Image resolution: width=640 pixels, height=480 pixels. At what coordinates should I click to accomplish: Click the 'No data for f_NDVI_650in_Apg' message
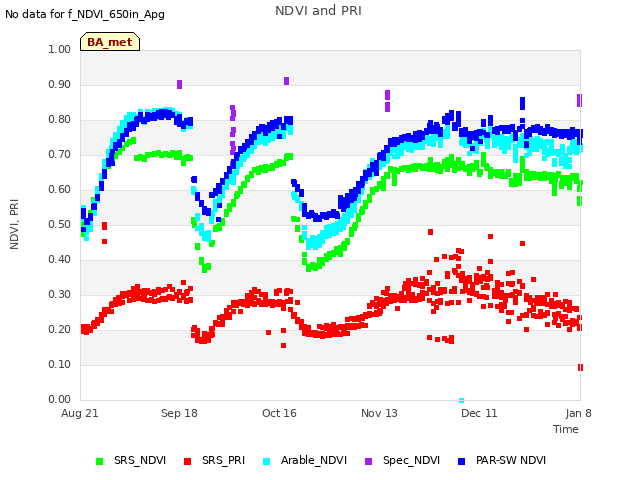click(85, 14)
